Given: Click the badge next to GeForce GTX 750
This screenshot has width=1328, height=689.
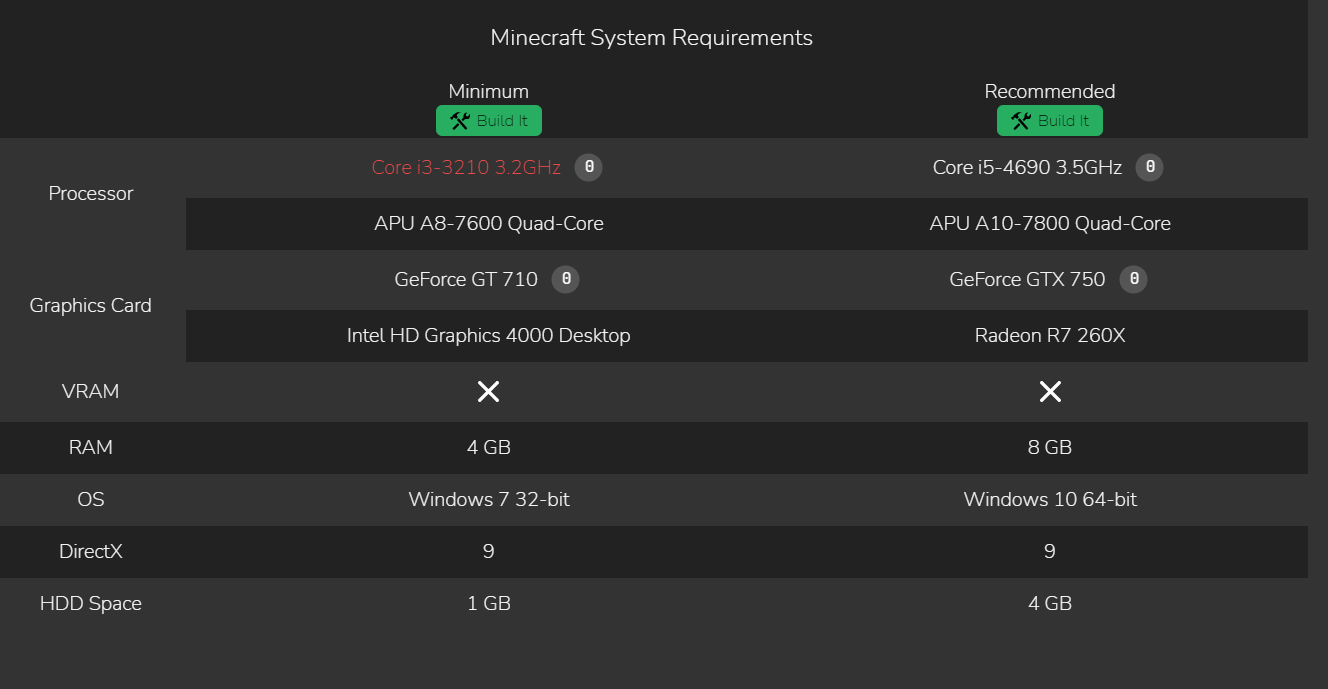Looking at the screenshot, I should point(1134,279).
